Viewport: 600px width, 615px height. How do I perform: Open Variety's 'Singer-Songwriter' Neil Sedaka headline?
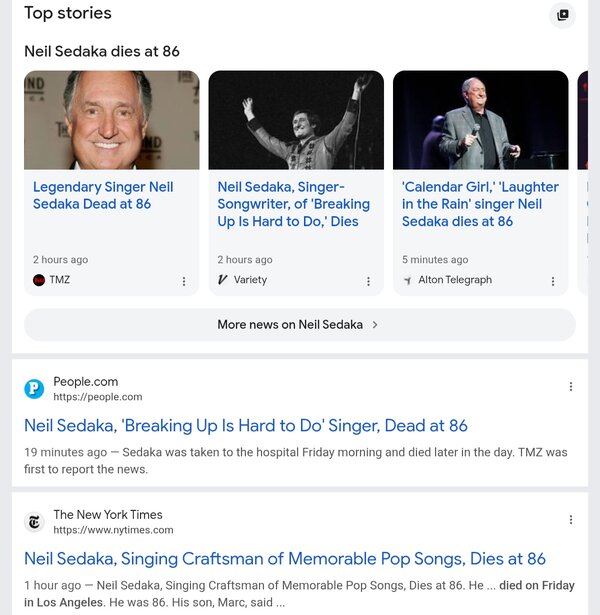294,204
